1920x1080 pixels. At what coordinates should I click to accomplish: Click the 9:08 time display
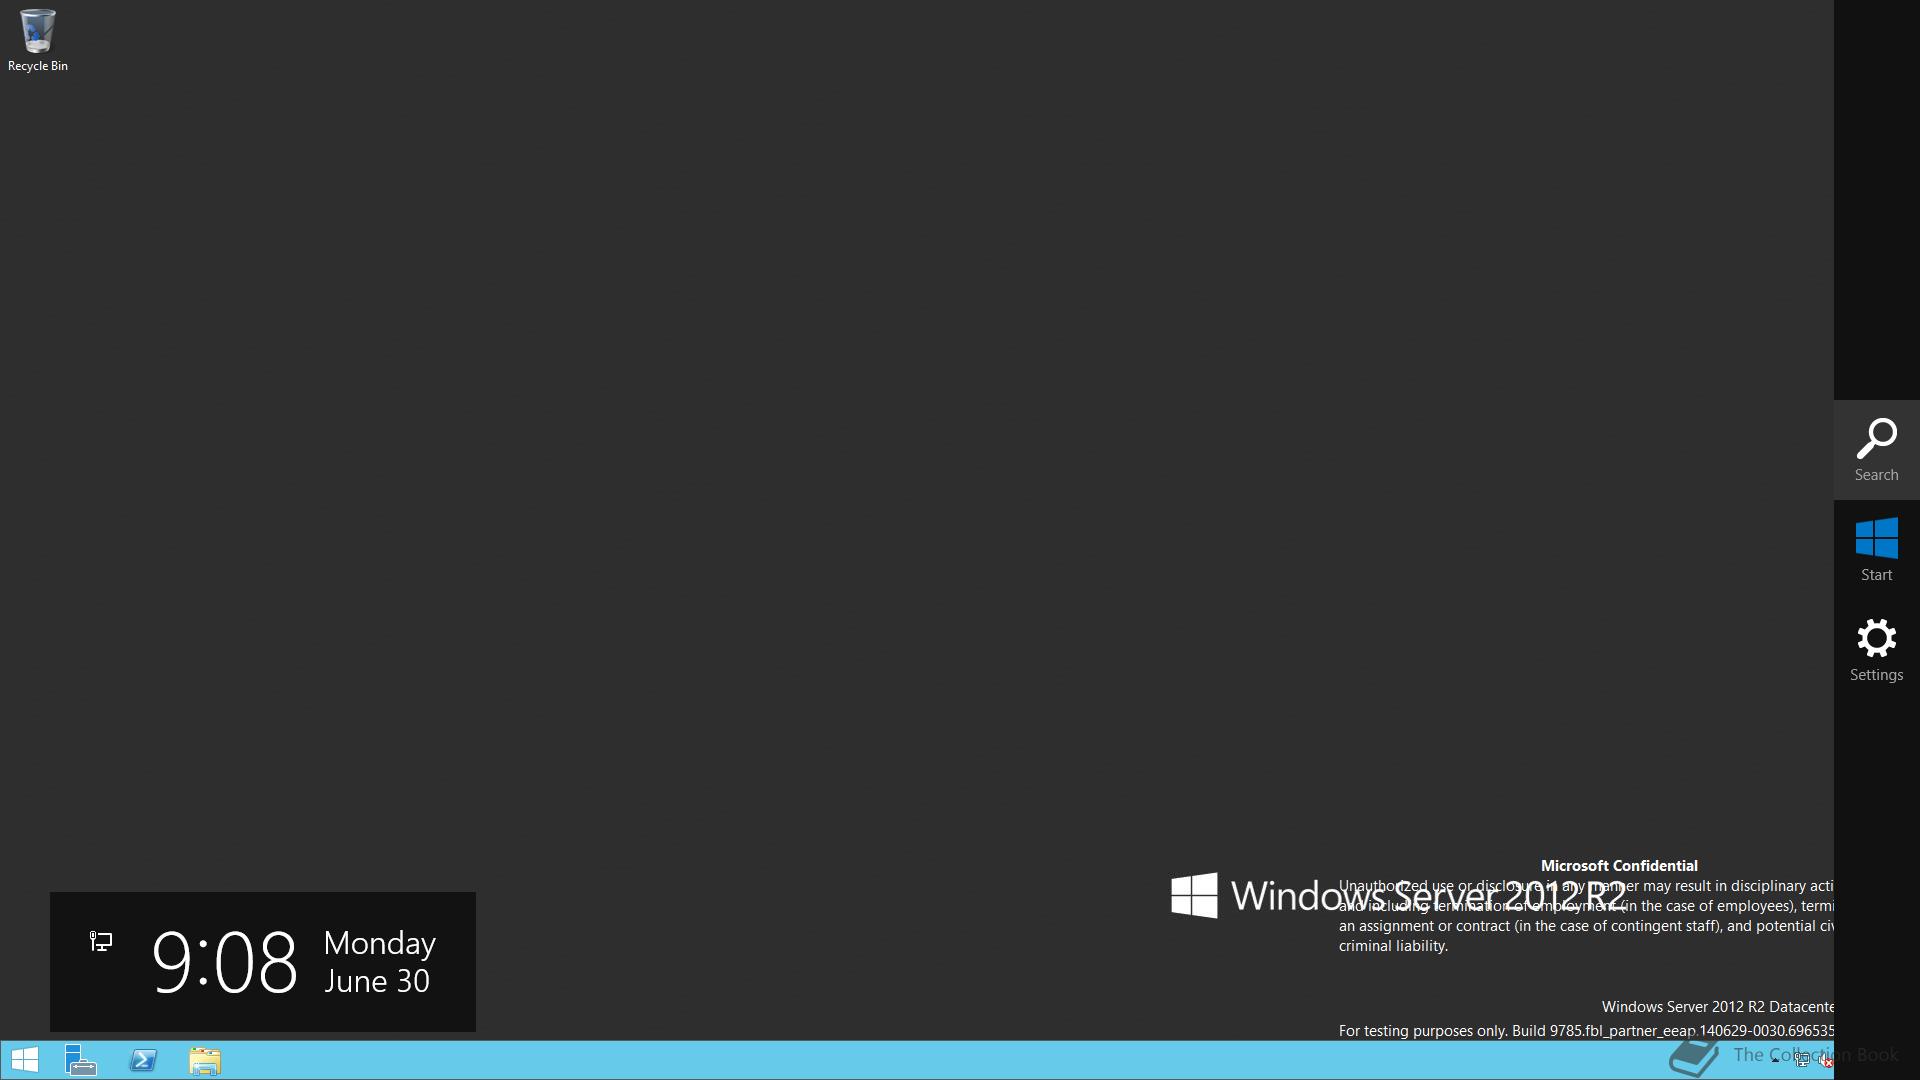point(225,962)
